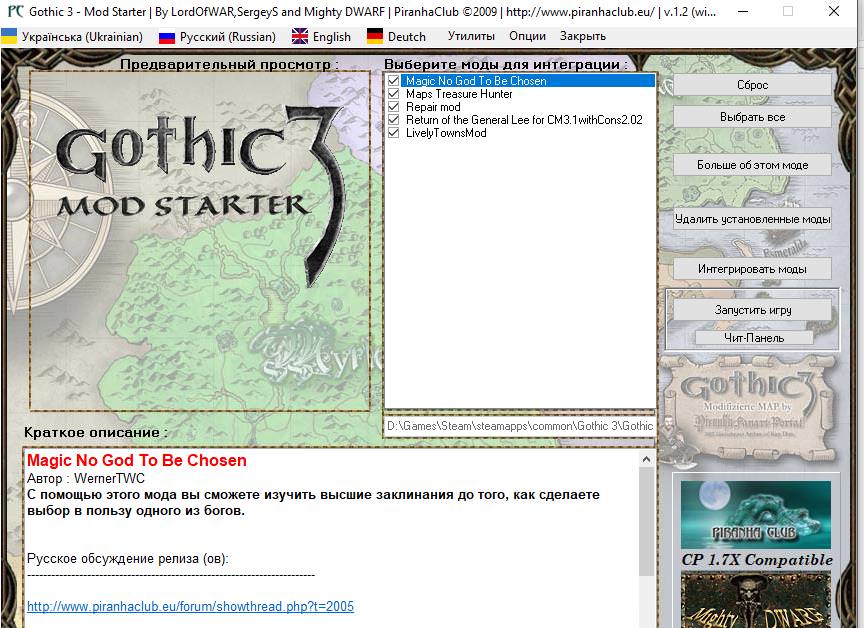Uncheck the LivelyTownsMod checkbox
Viewport: 864px width, 628px height.
click(x=393, y=133)
